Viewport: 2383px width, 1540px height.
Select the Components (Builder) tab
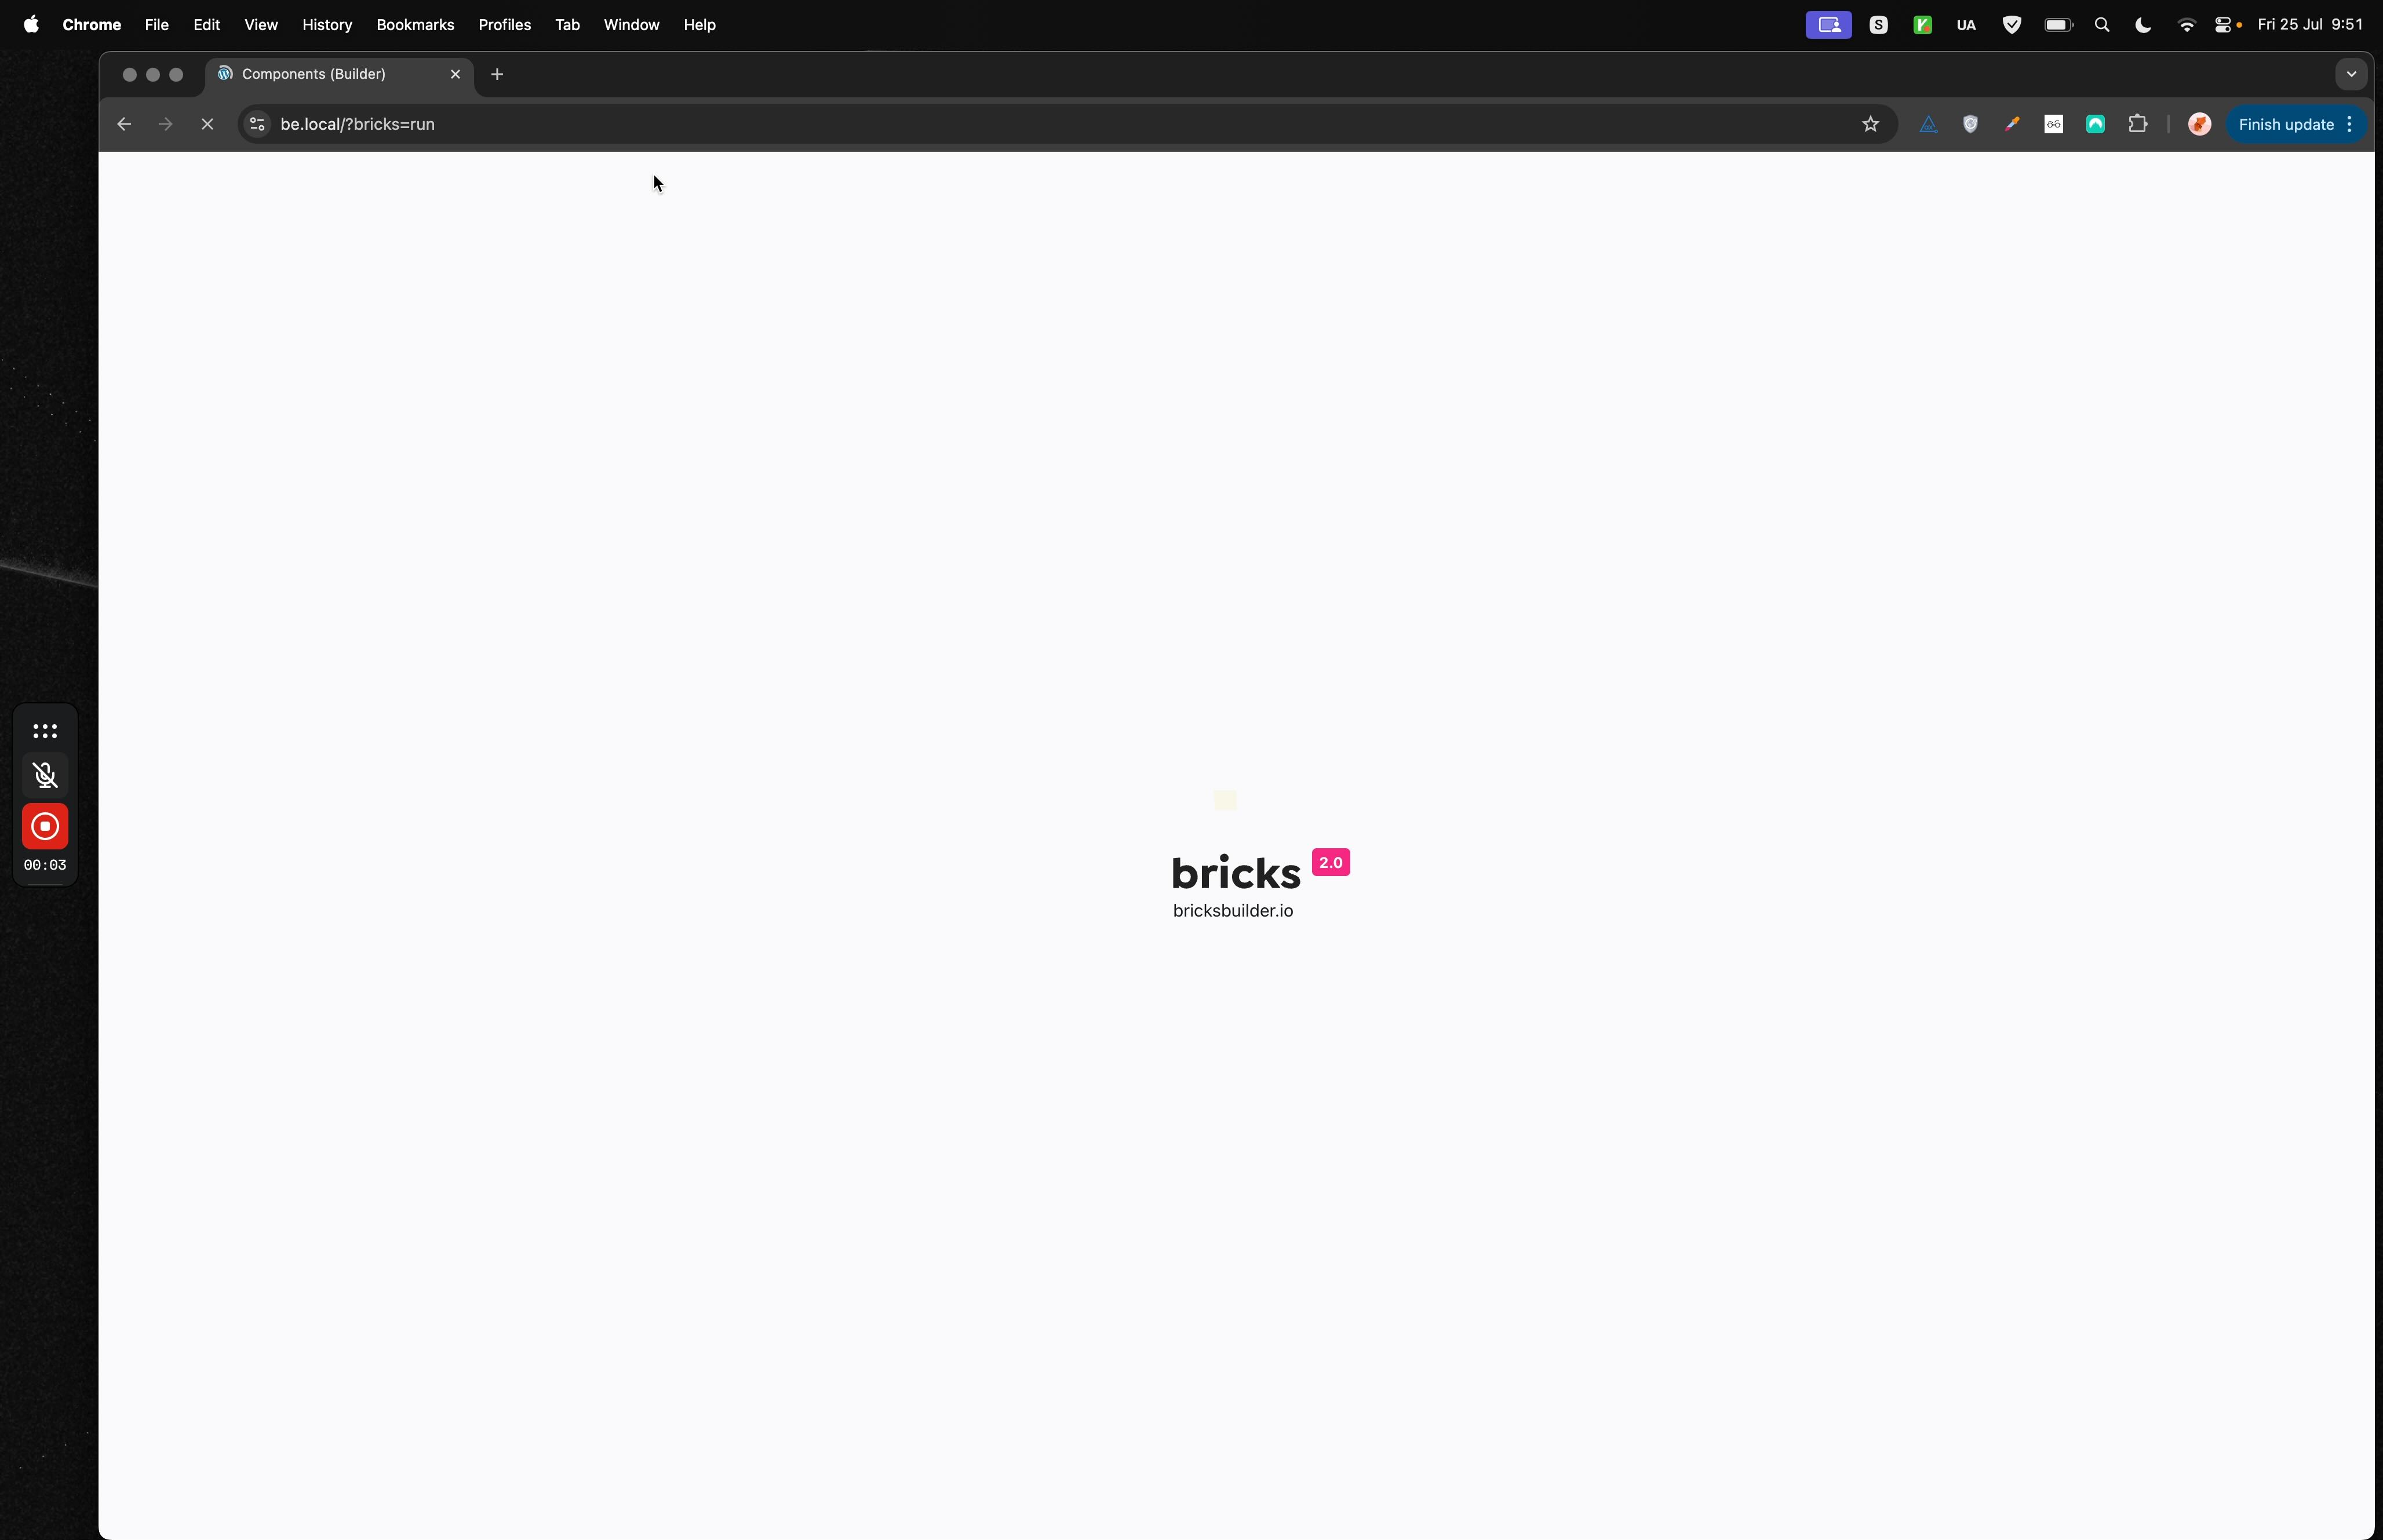coord(314,74)
